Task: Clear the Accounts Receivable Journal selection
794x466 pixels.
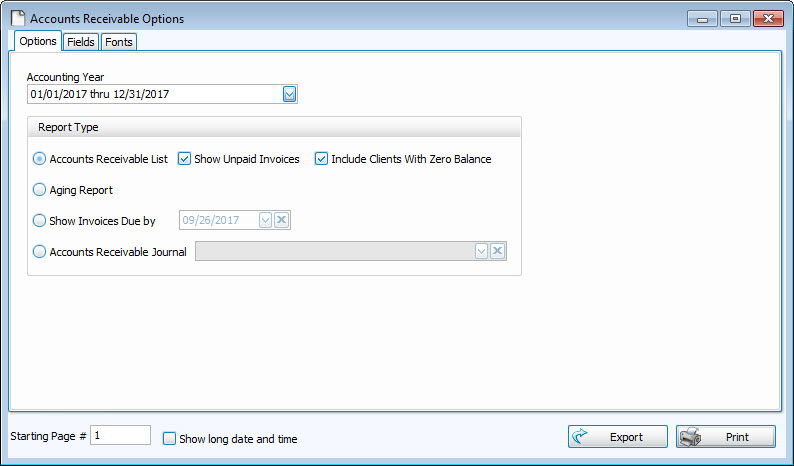Action: [x=498, y=252]
